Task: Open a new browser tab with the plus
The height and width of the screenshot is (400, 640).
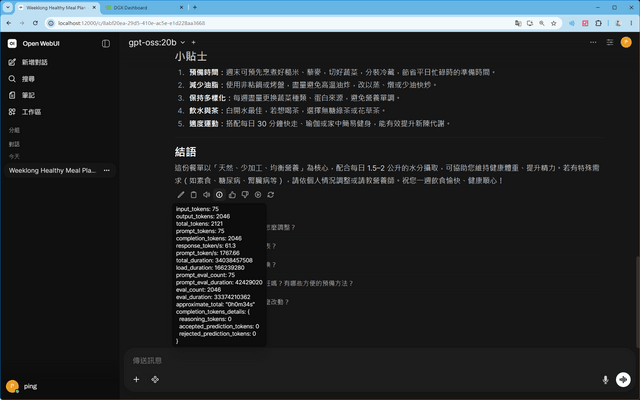Action: [x=195, y=7]
